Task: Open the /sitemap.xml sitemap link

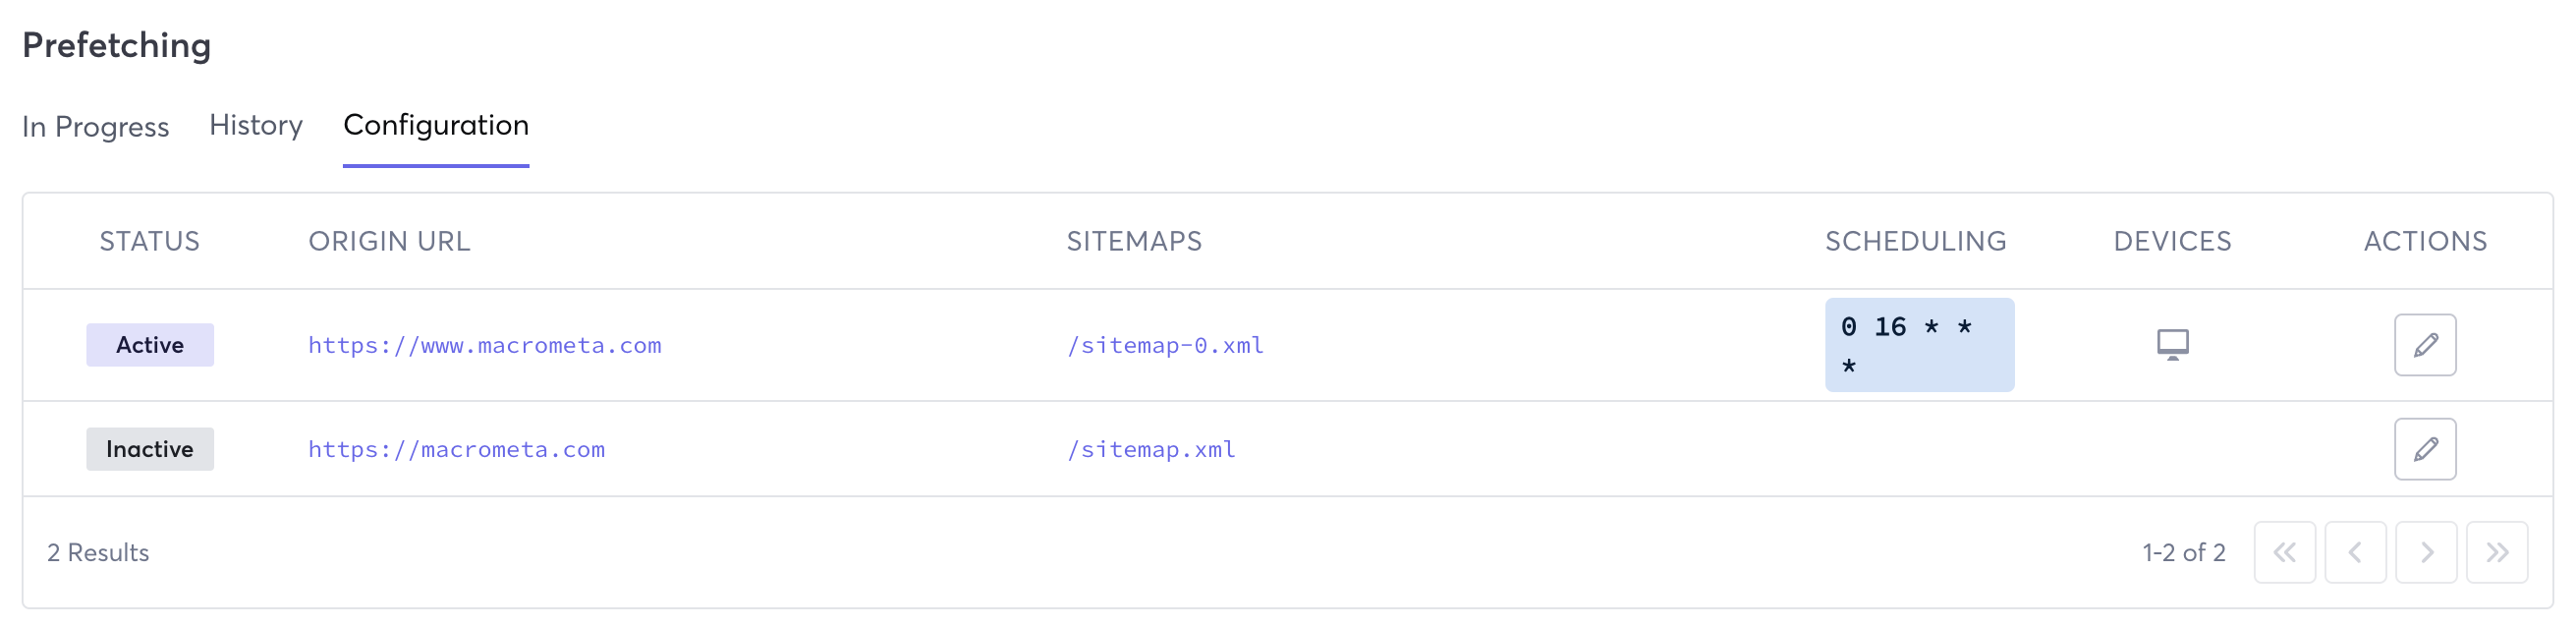Action: pyautogui.click(x=1150, y=449)
